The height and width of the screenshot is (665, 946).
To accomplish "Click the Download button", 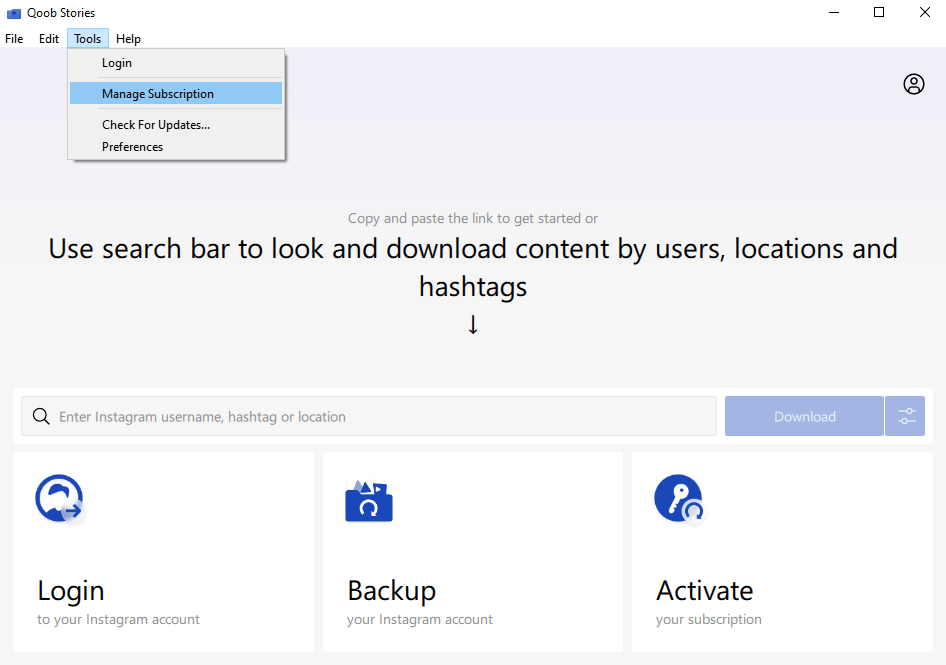I will 804,416.
